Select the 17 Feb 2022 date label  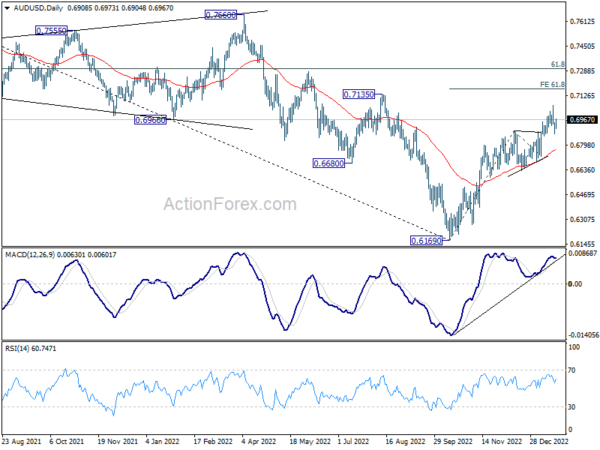pos(213,442)
